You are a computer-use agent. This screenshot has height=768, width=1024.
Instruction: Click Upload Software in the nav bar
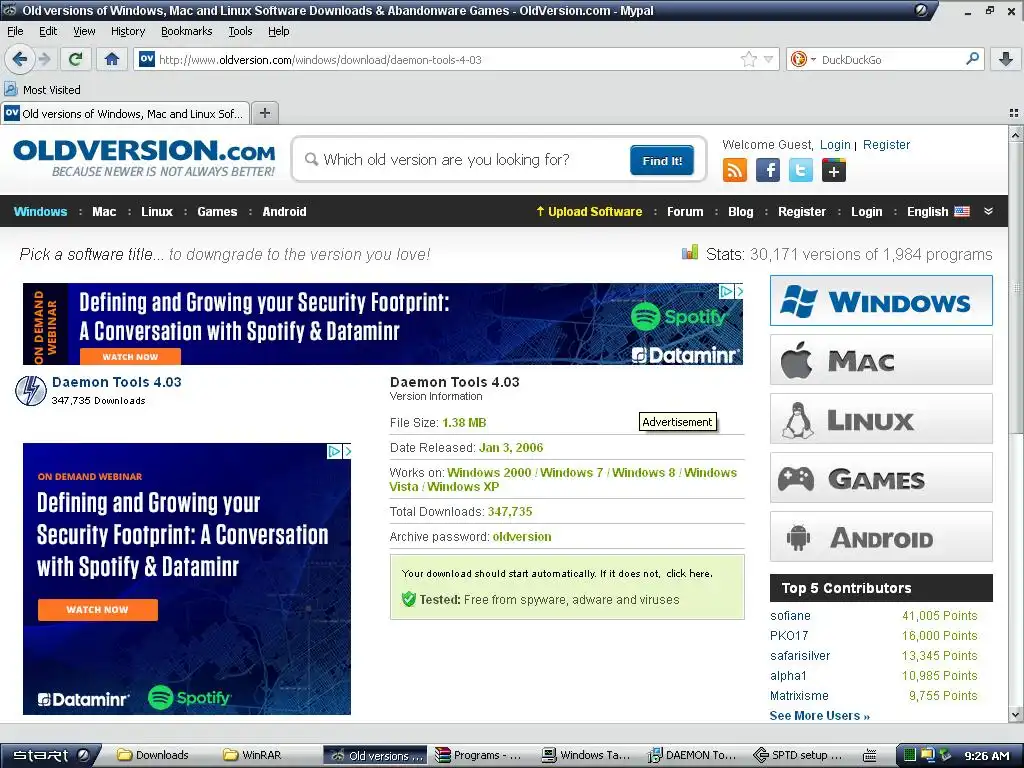pyautogui.click(x=589, y=211)
